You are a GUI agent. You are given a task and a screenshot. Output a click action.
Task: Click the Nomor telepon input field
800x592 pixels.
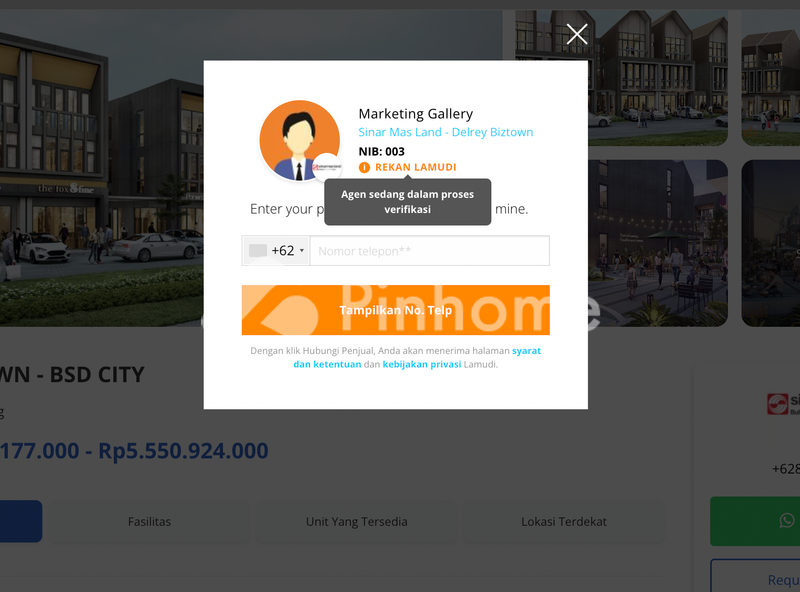click(x=429, y=251)
